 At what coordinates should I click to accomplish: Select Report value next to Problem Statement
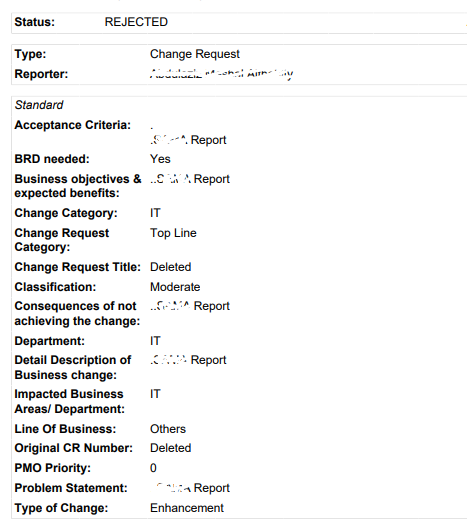[x=212, y=488]
